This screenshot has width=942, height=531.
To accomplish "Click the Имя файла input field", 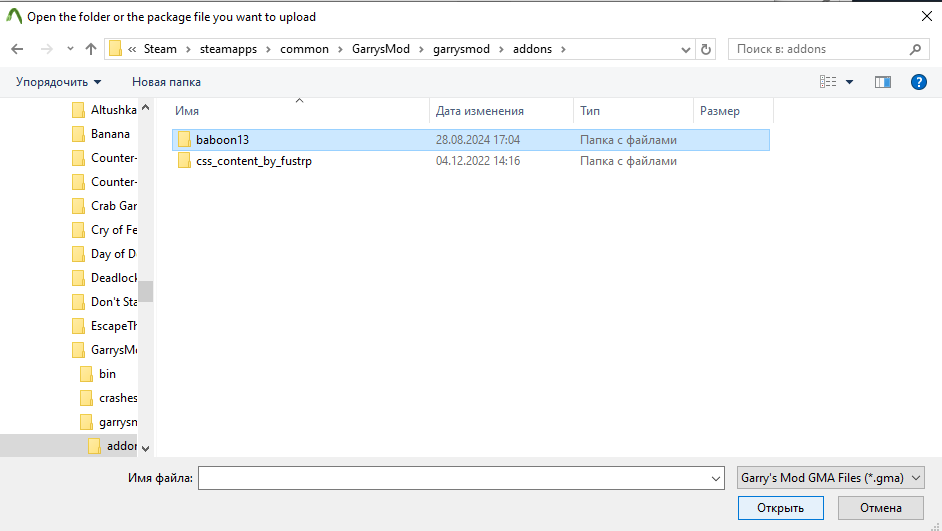I will [x=461, y=478].
